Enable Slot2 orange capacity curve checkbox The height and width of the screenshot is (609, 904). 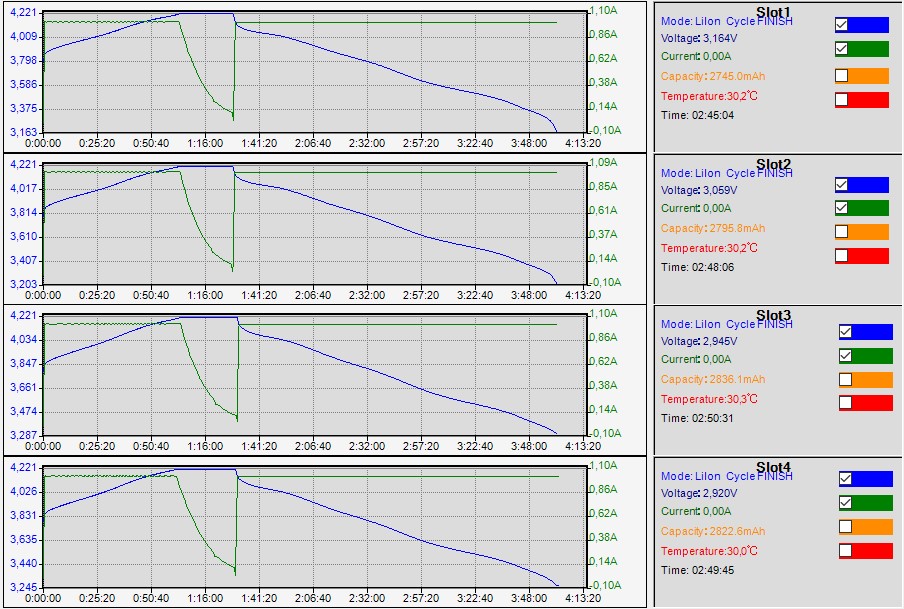[x=841, y=231]
